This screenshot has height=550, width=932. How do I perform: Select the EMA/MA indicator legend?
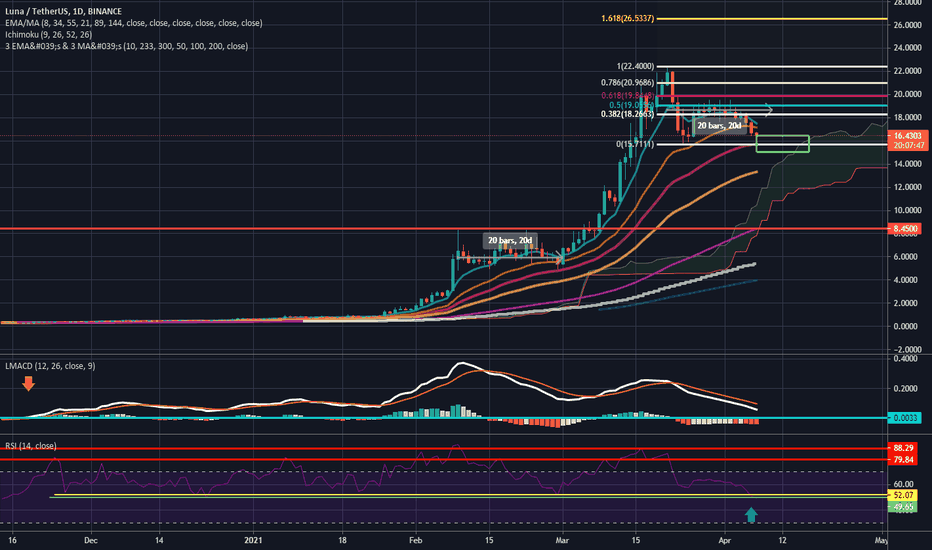coord(134,23)
